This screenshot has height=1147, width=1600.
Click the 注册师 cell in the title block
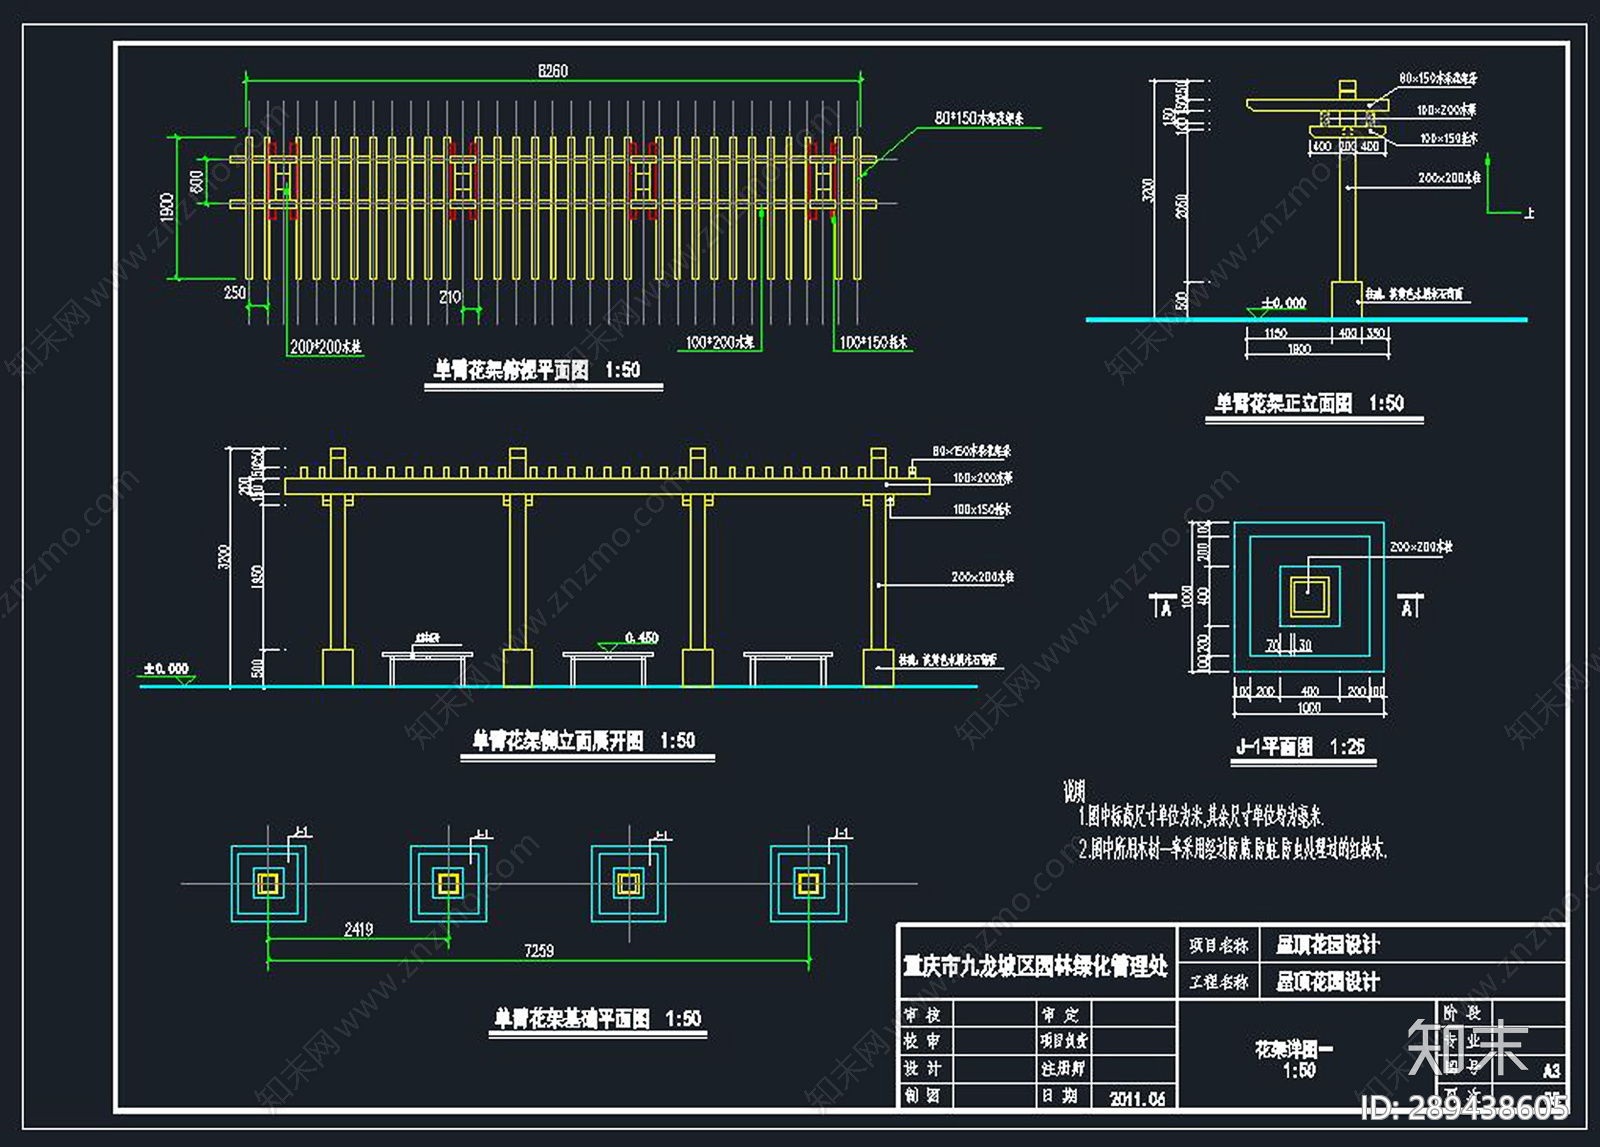point(1062,1068)
